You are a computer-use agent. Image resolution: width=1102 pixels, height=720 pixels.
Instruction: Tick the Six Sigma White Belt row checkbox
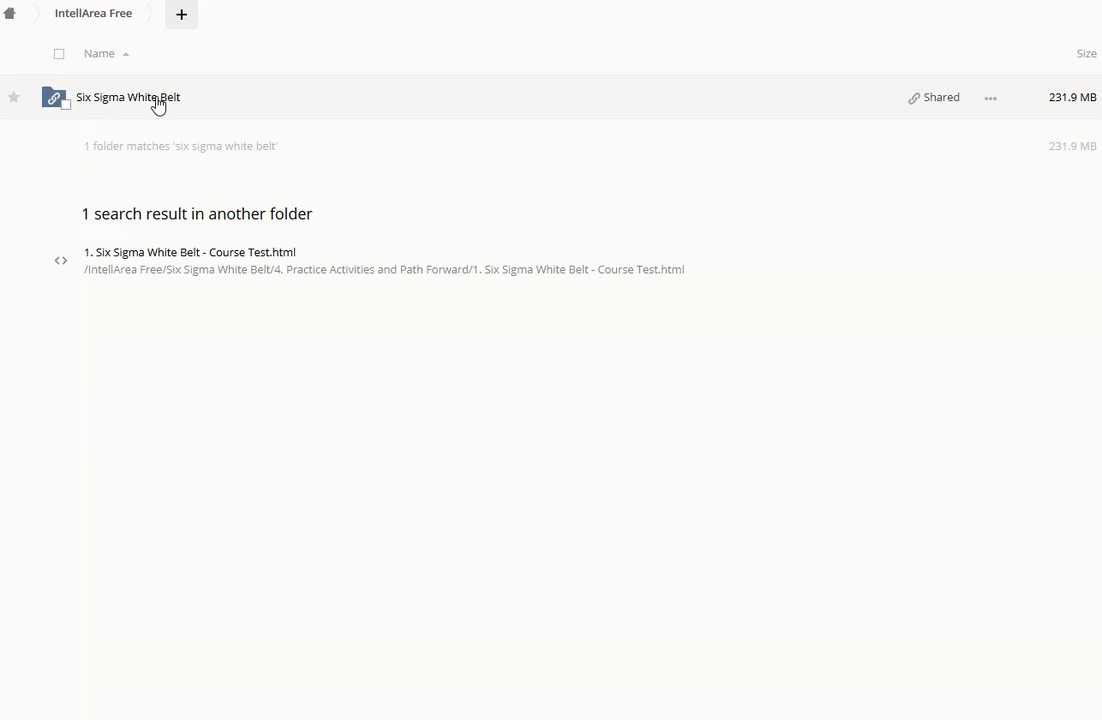click(66, 104)
